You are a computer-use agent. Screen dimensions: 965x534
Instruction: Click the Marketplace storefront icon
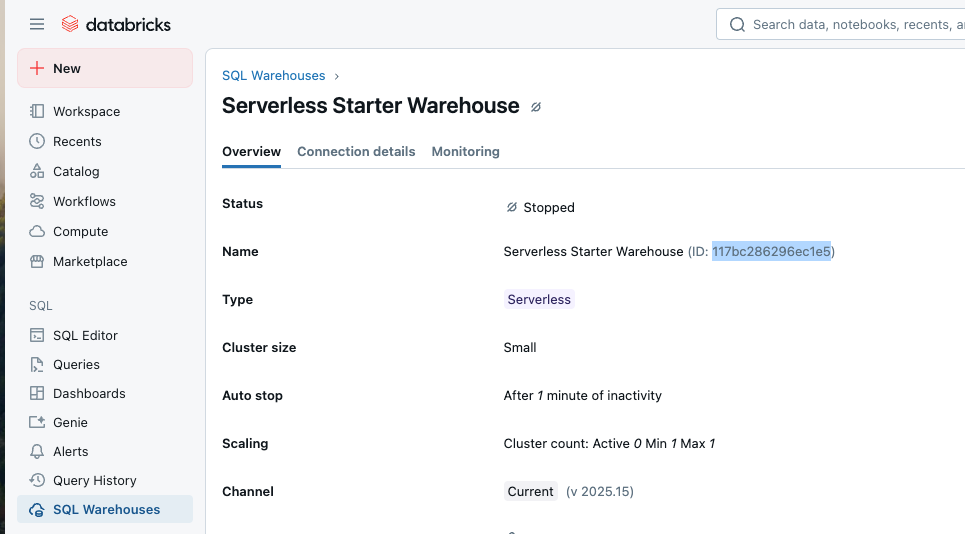click(x=37, y=261)
